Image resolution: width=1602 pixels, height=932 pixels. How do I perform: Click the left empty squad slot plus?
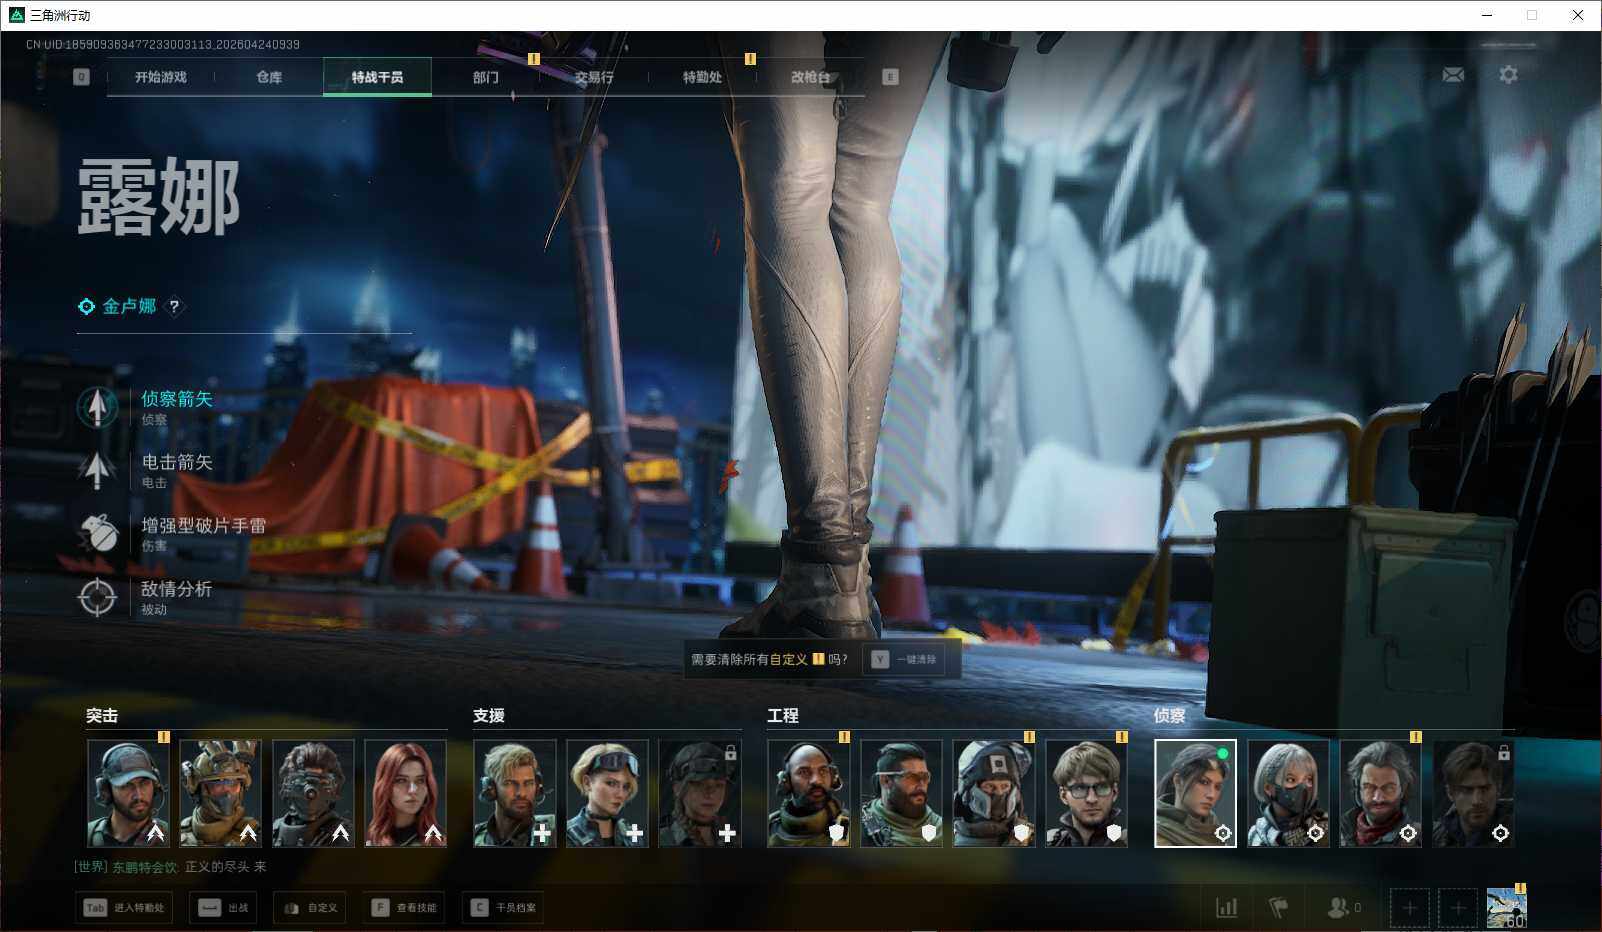click(1409, 908)
